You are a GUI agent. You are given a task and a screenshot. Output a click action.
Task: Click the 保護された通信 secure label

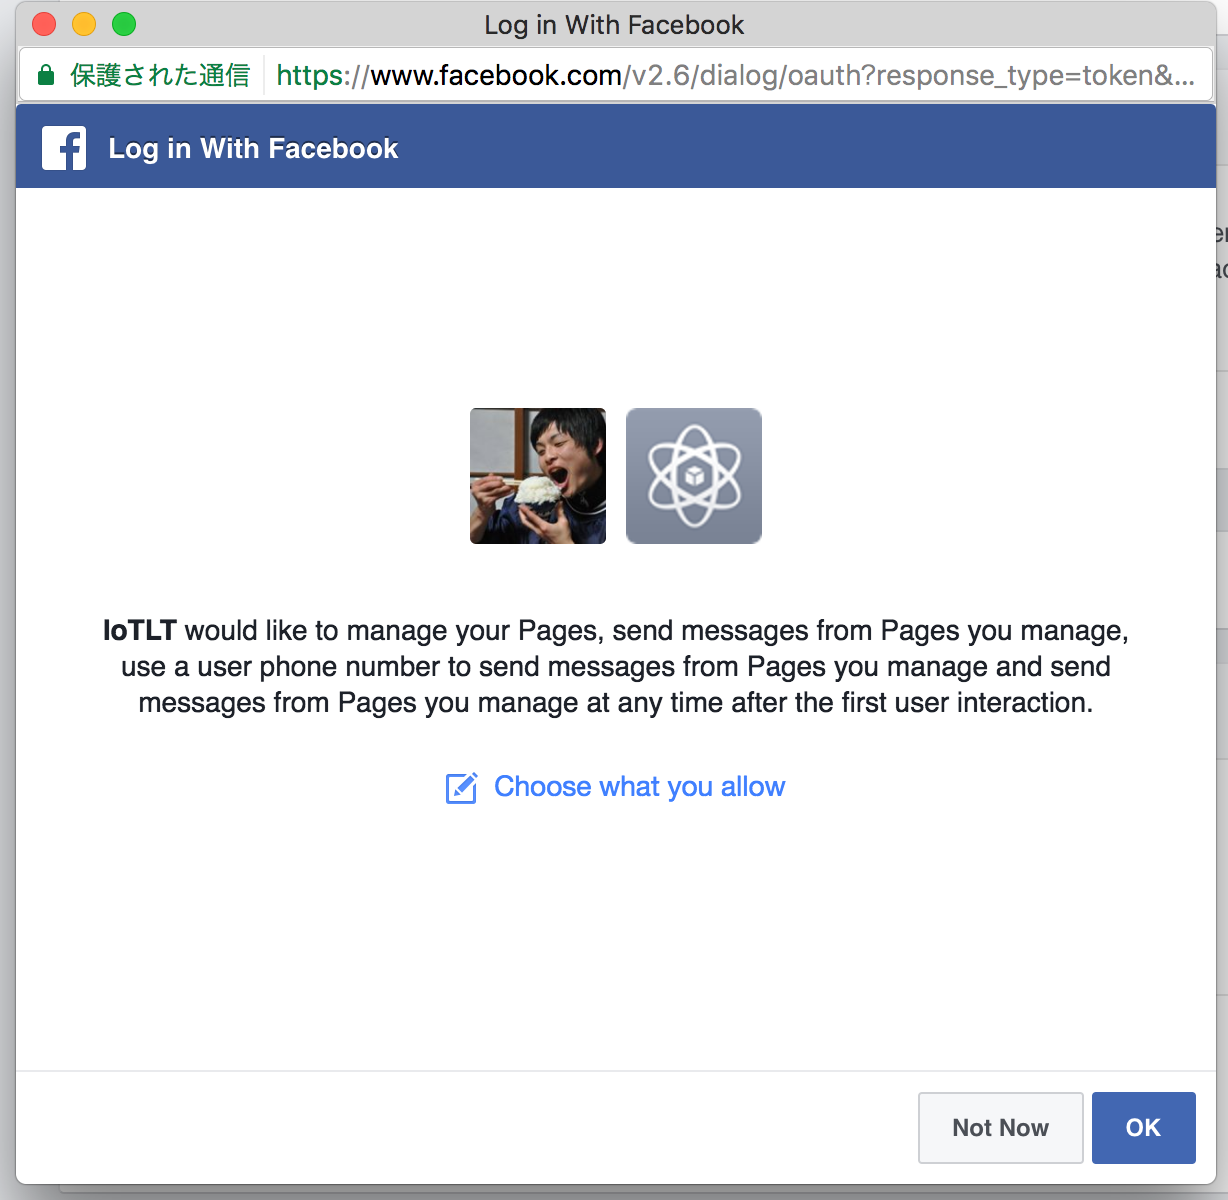(160, 75)
